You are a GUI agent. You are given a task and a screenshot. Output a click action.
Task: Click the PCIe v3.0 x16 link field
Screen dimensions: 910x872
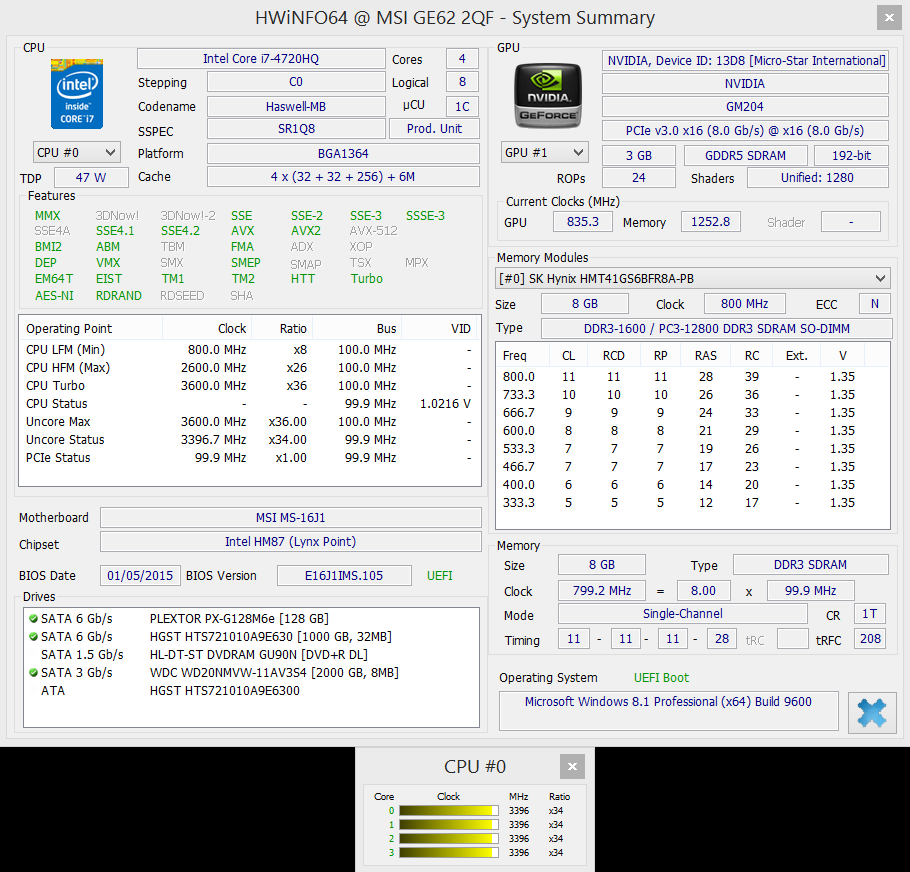[745, 131]
